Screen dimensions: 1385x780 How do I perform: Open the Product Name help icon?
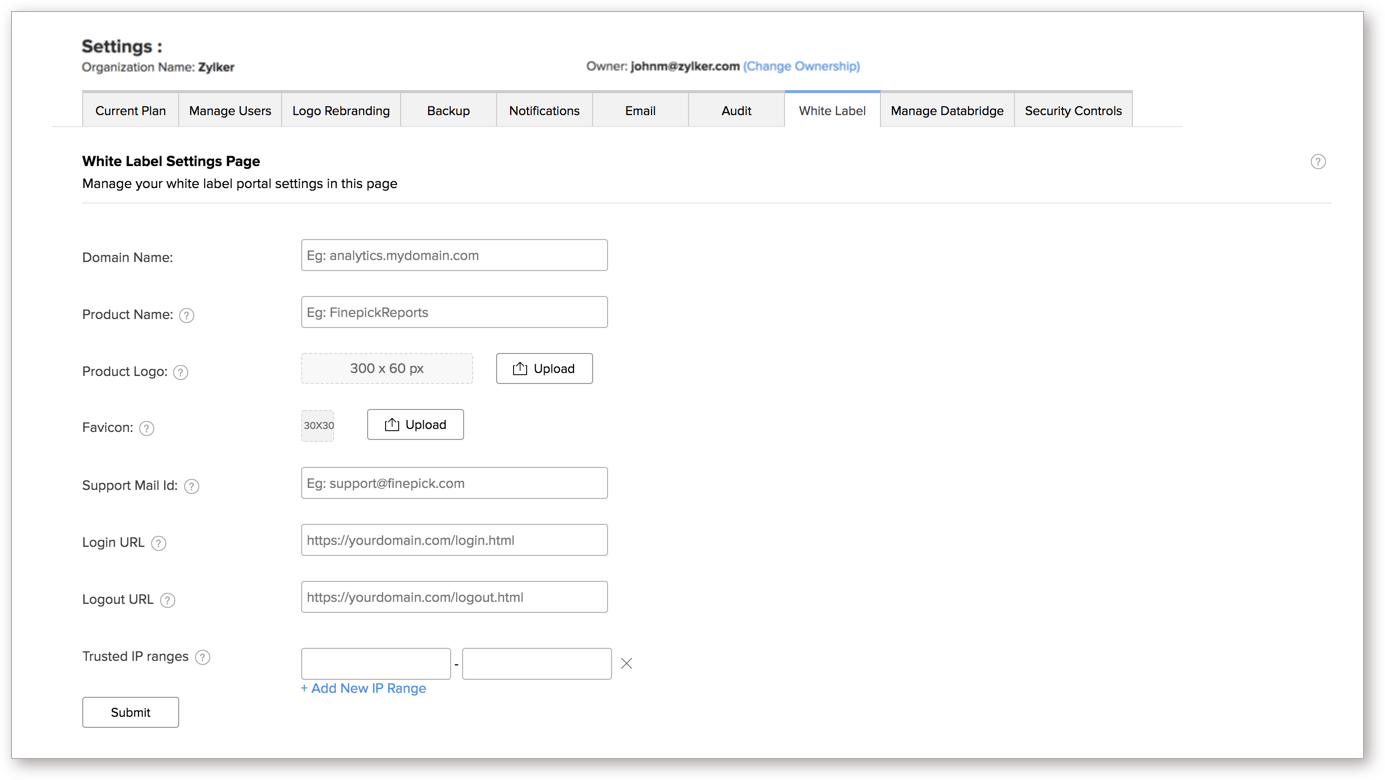187,315
